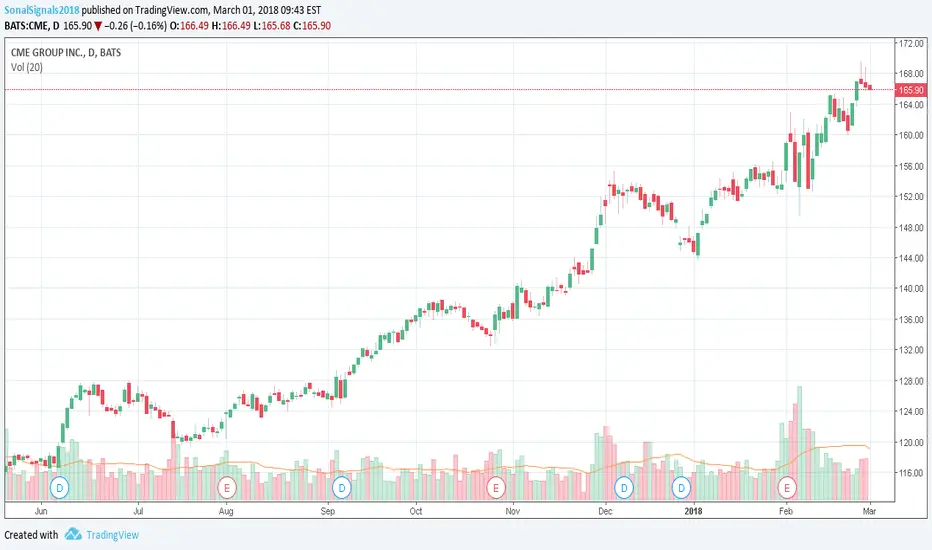Viewport: 932px width, 550px height.
Task: Click the Vol (20) indicator label
Action: pyautogui.click(x=27, y=67)
